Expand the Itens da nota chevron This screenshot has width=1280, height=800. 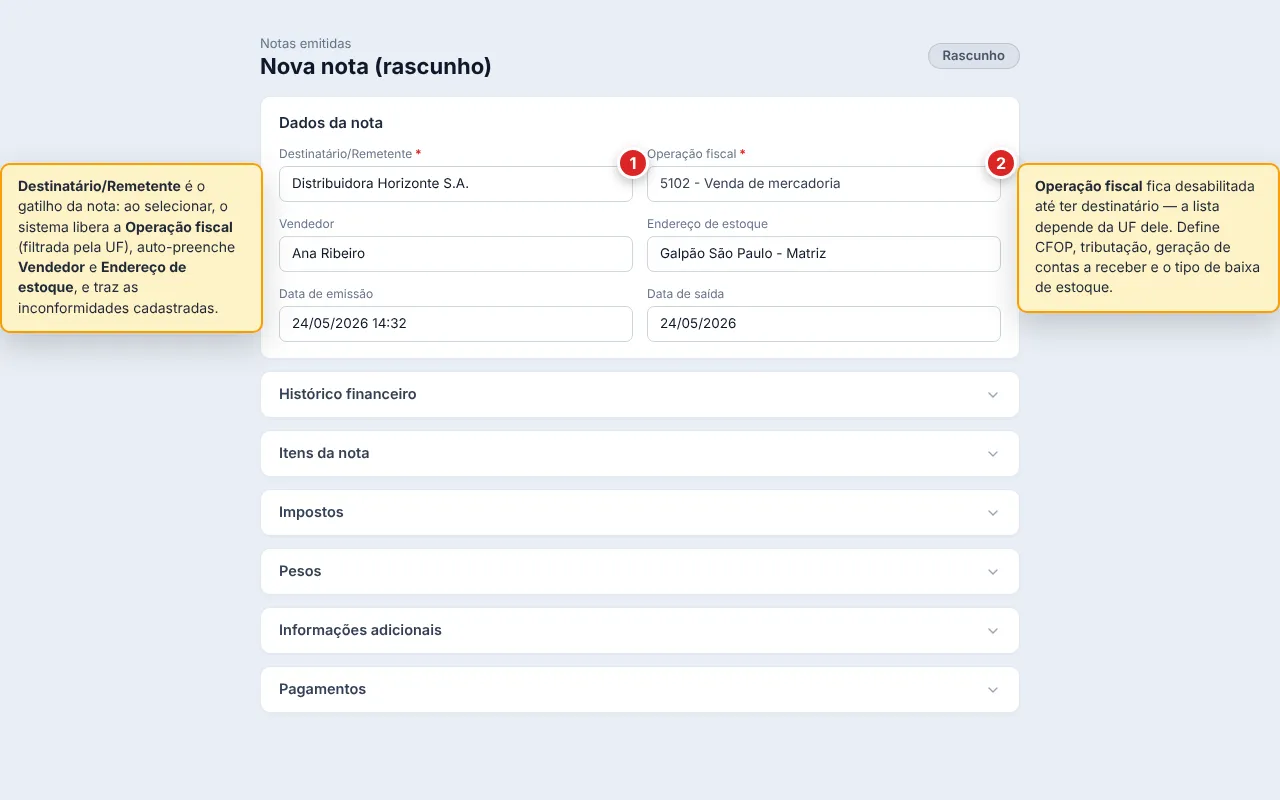coord(993,454)
